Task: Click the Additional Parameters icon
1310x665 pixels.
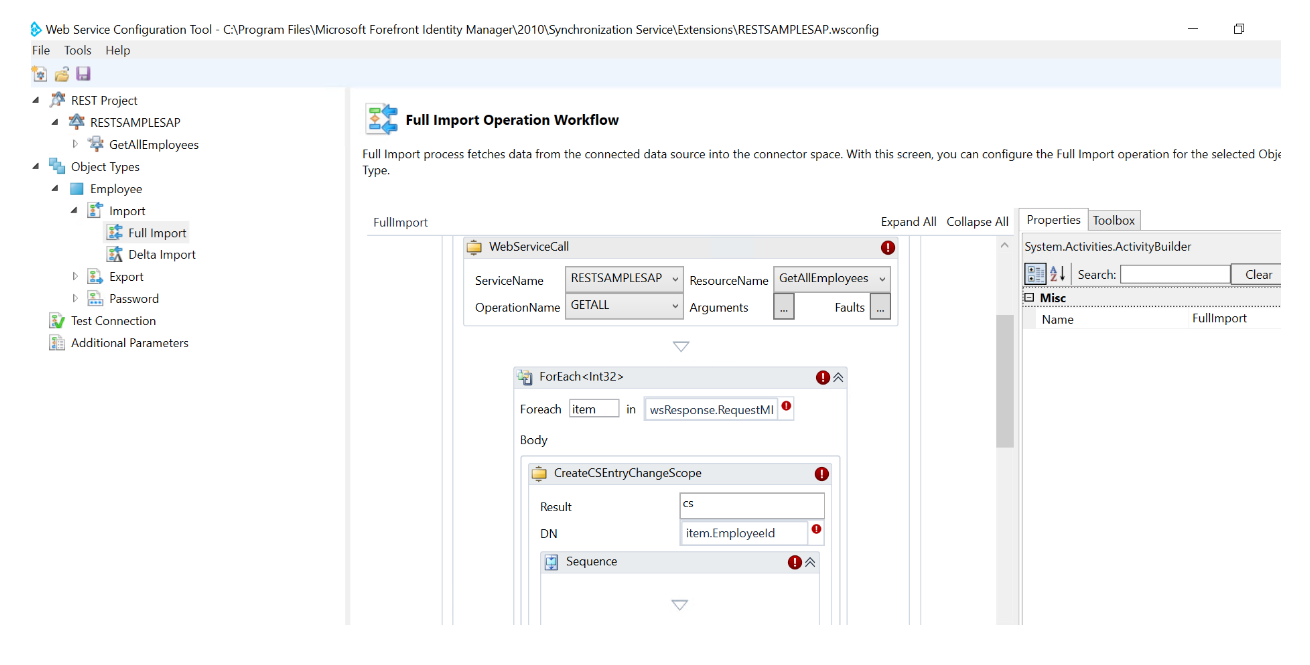Action: point(58,342)
